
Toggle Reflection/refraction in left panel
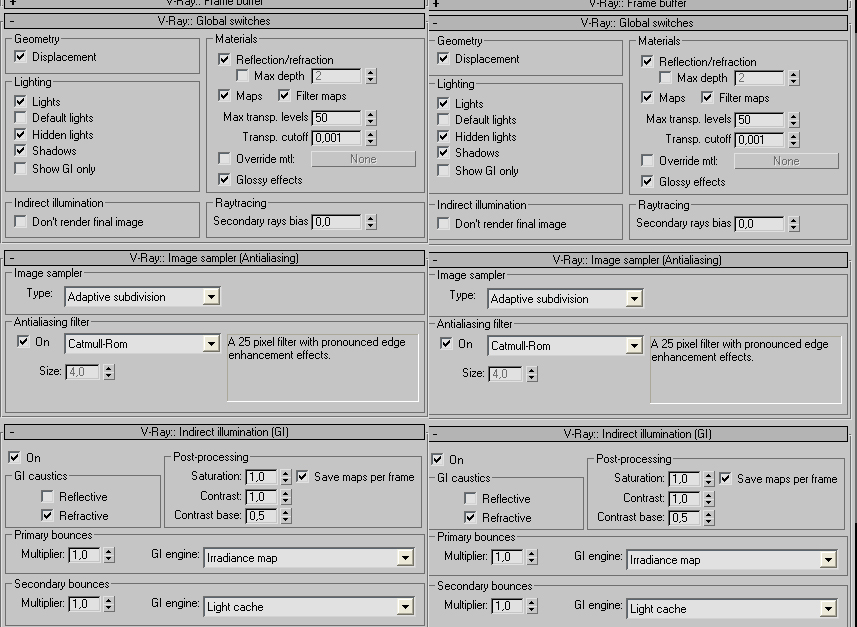tap(224, 59)
